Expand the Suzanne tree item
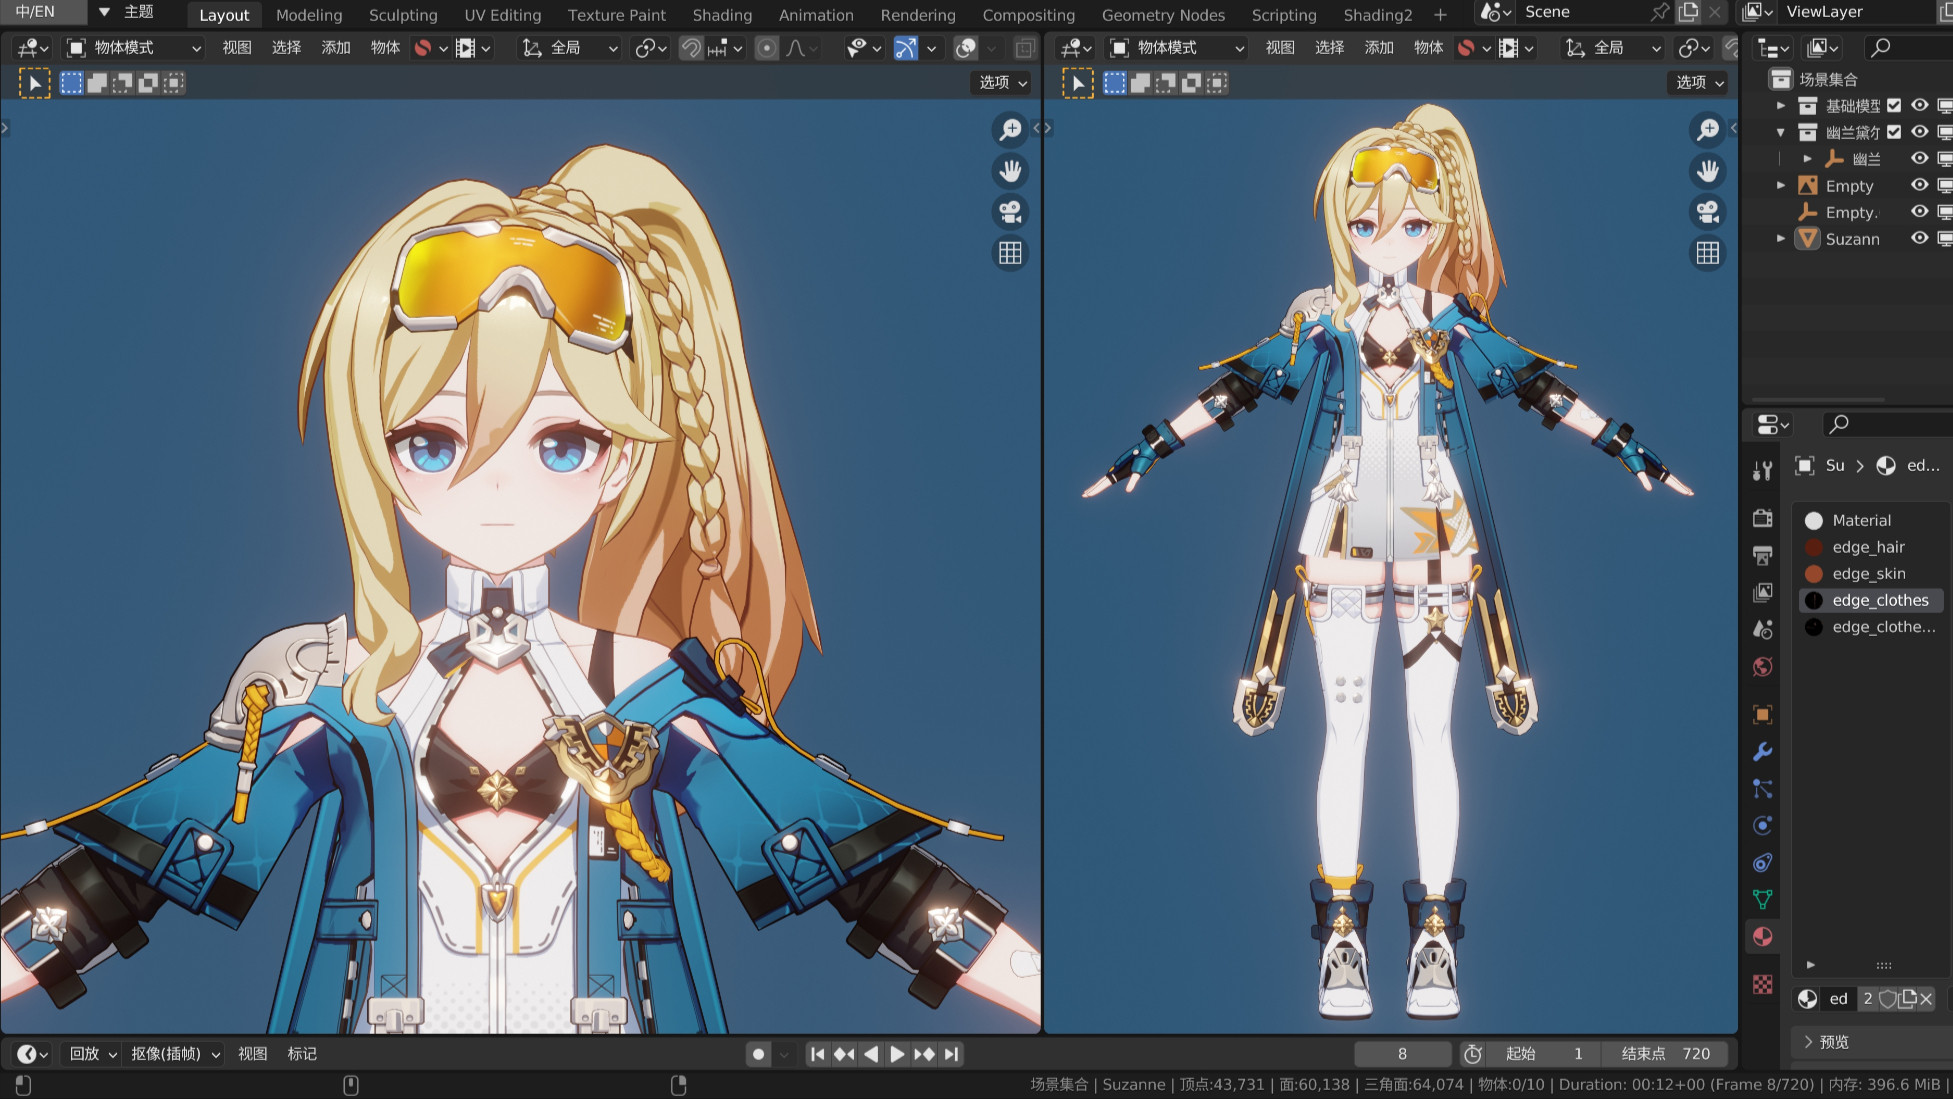The width and height of the screenshot is (1953, 1099). click(x=1780, y=239)
